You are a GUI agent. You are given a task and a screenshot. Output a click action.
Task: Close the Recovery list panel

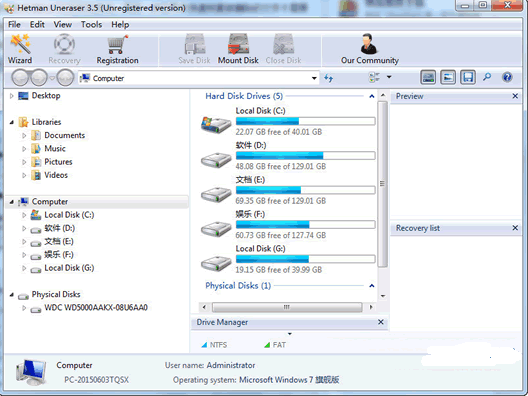tap(515, 228)
